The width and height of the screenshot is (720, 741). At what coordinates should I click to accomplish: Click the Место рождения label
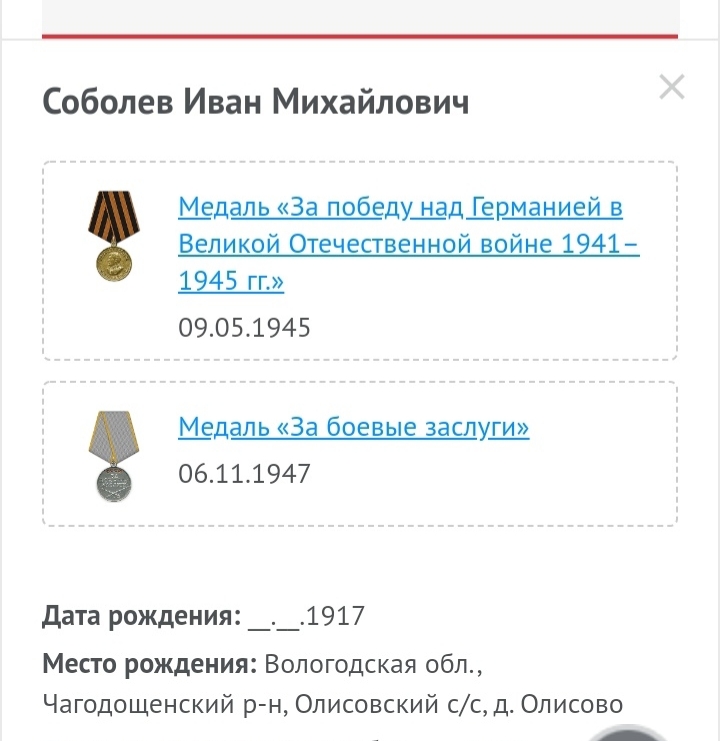pyautogui.click(x=150, y=664)
